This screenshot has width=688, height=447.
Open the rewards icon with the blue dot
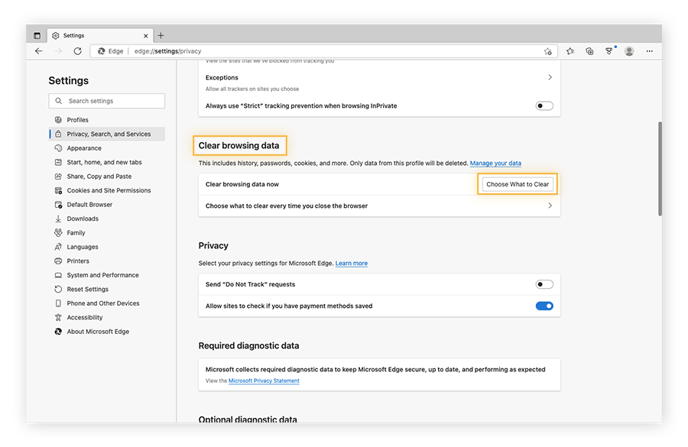(x=609, y=51)
